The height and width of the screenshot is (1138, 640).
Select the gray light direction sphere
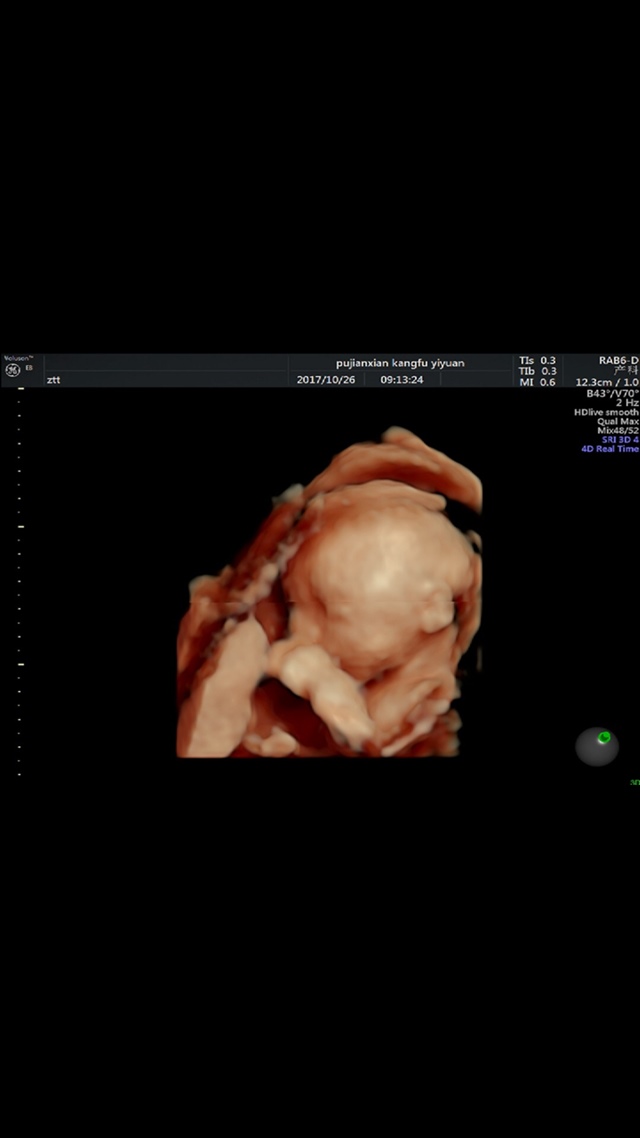(596, 747)
